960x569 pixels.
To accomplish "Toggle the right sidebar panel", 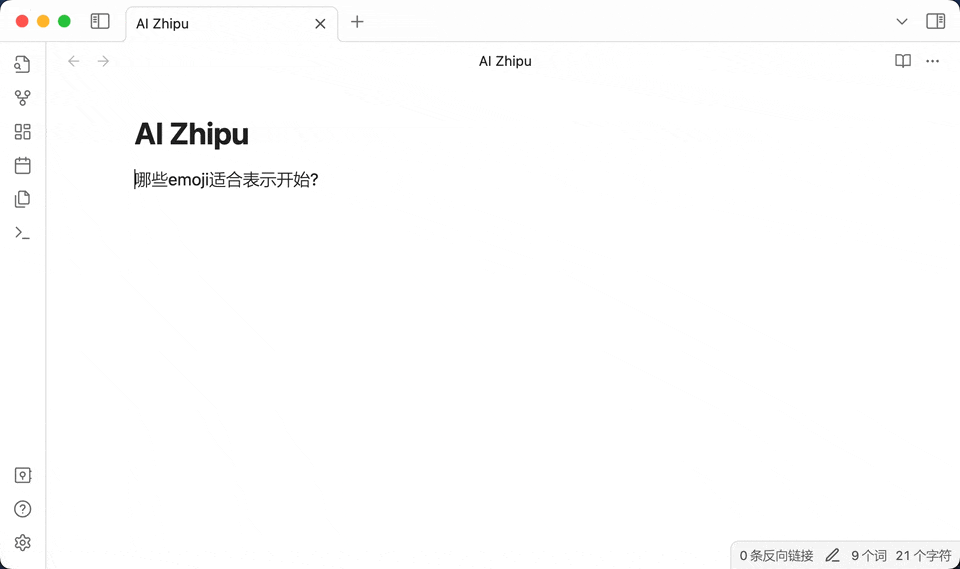I will click(936, 21).
